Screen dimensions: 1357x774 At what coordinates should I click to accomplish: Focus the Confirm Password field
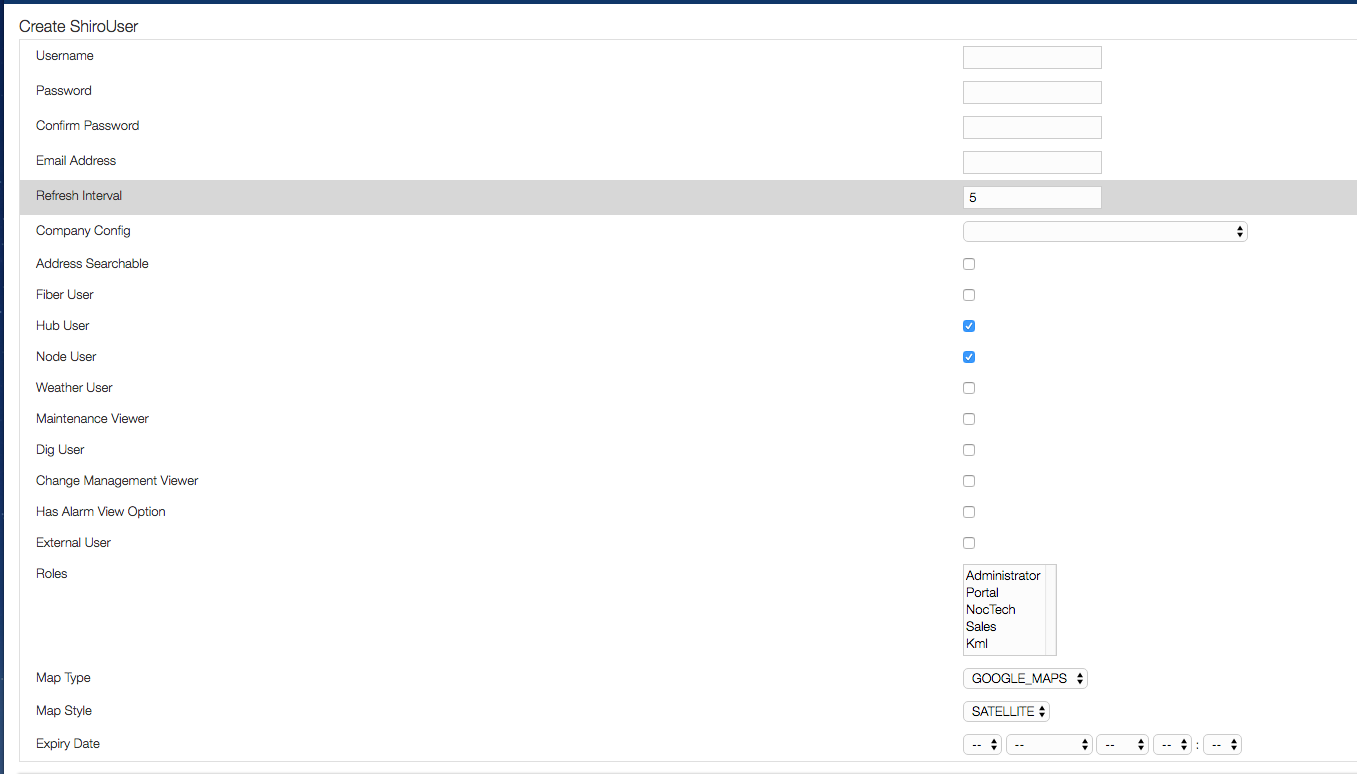[1031, 128]
